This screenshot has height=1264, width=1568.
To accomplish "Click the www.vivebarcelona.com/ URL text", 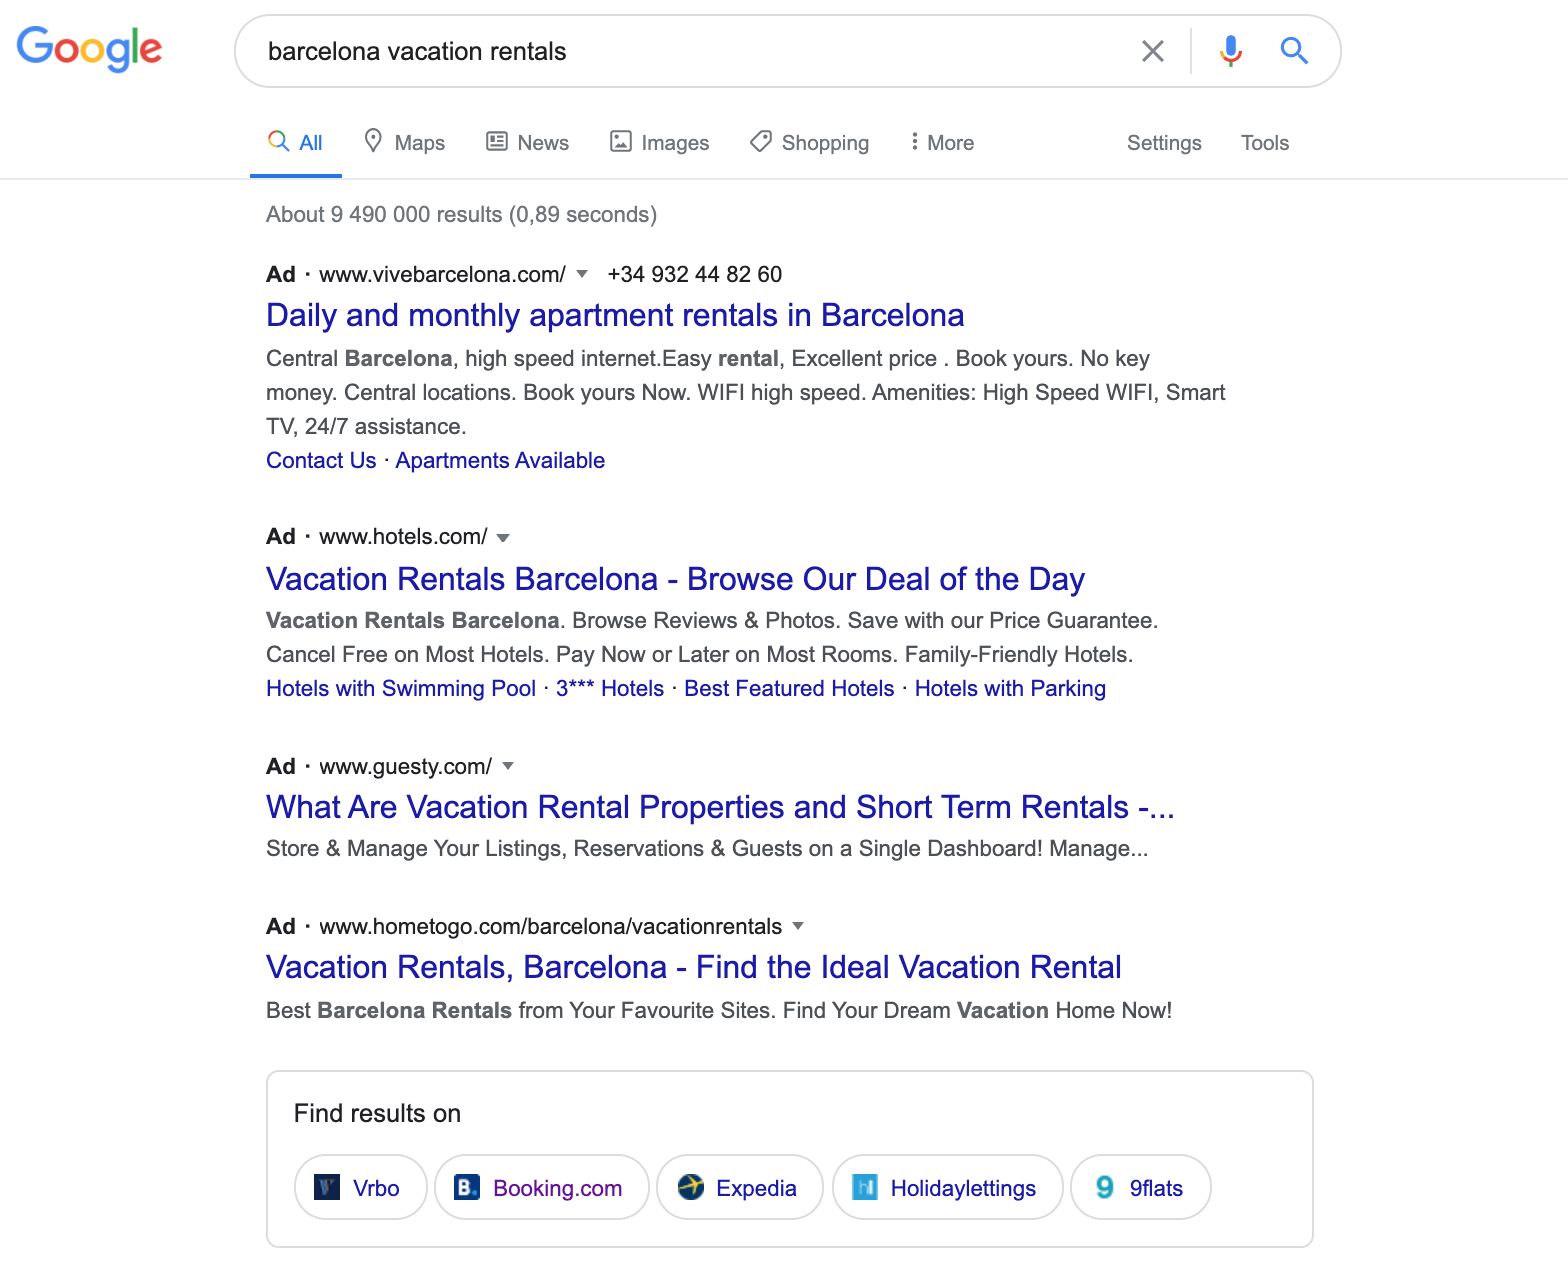I will [442, 275].
